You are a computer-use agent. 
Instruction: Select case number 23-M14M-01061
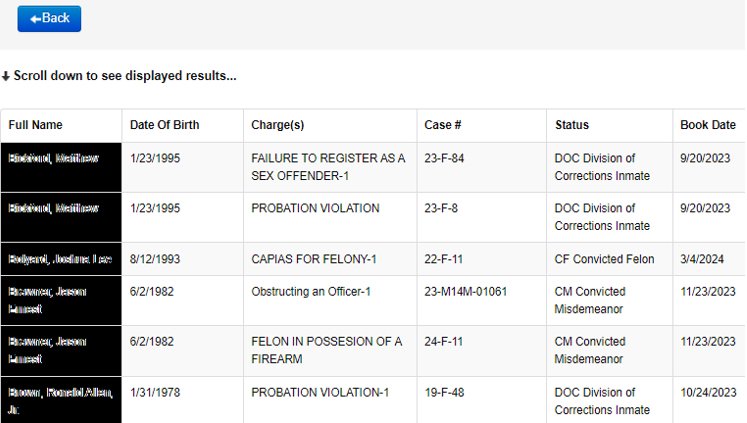466,292
